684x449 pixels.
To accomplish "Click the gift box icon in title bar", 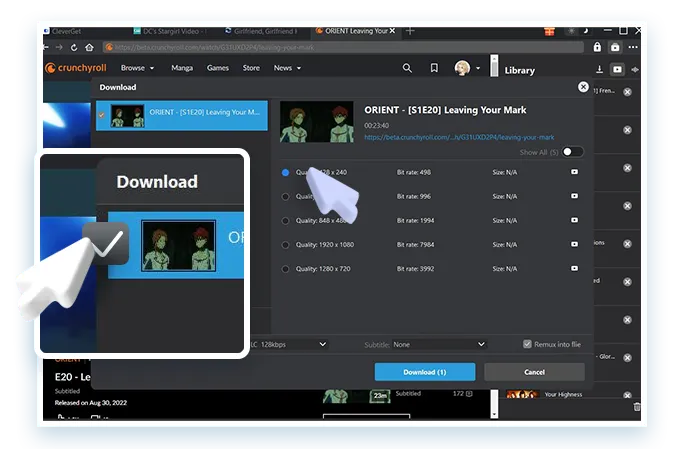I will pos(549,31).
